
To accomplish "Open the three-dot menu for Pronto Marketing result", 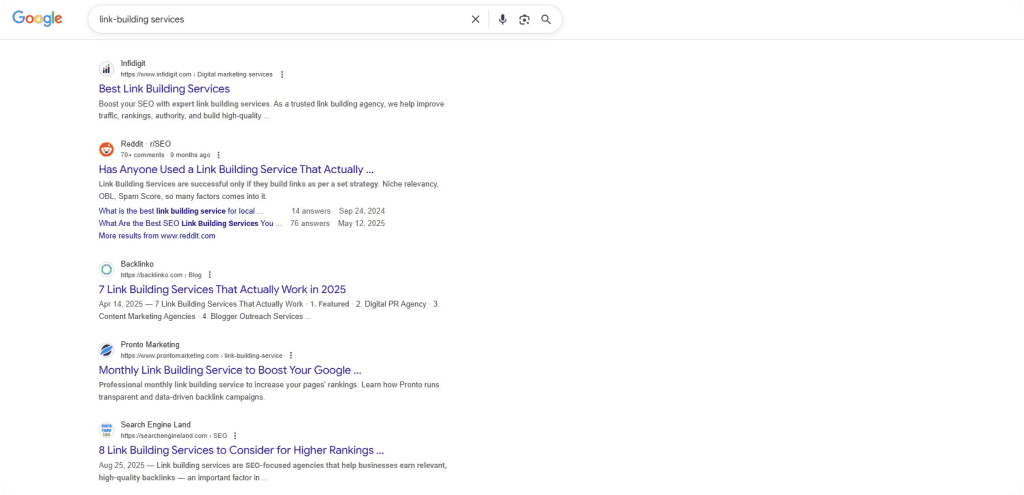I will point(291,355).
